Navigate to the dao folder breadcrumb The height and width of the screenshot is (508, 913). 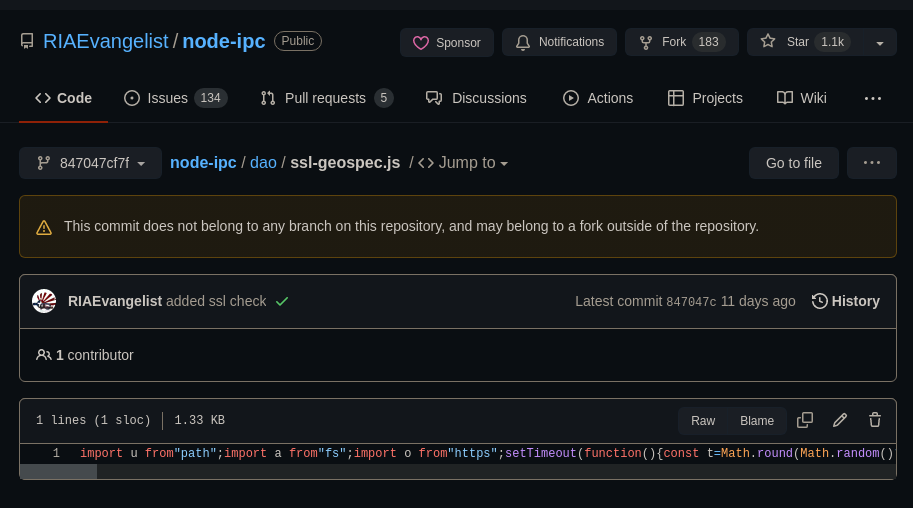[x=263, y=163]
